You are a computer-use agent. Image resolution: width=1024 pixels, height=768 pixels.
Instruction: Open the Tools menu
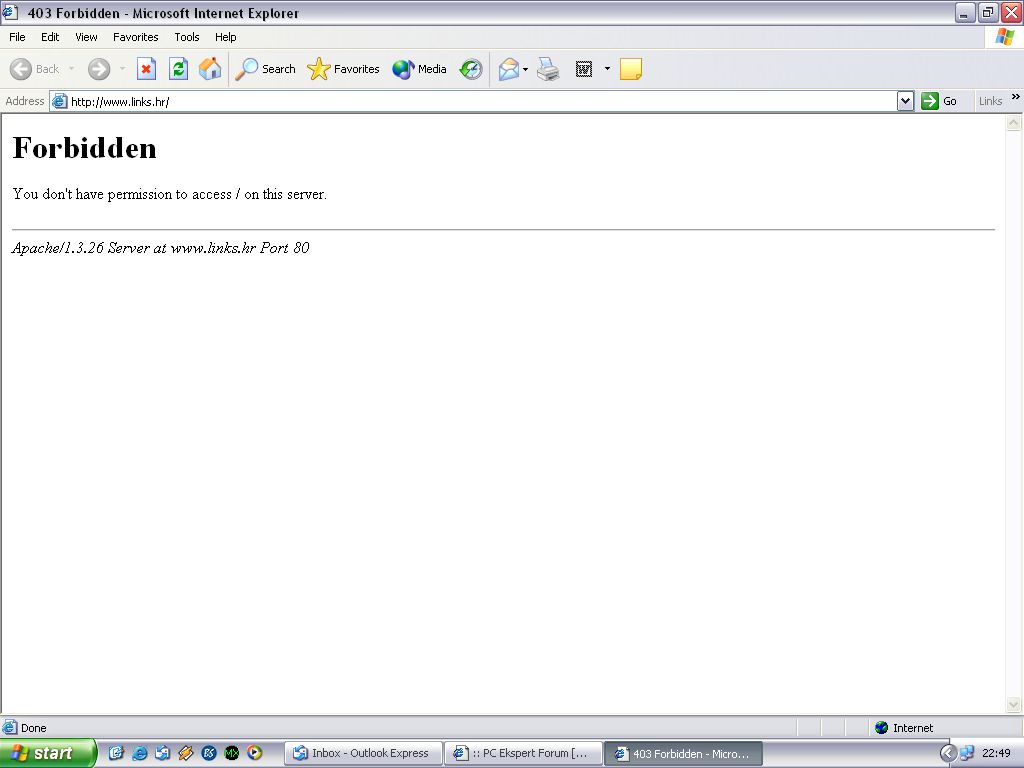click(187, 37)
